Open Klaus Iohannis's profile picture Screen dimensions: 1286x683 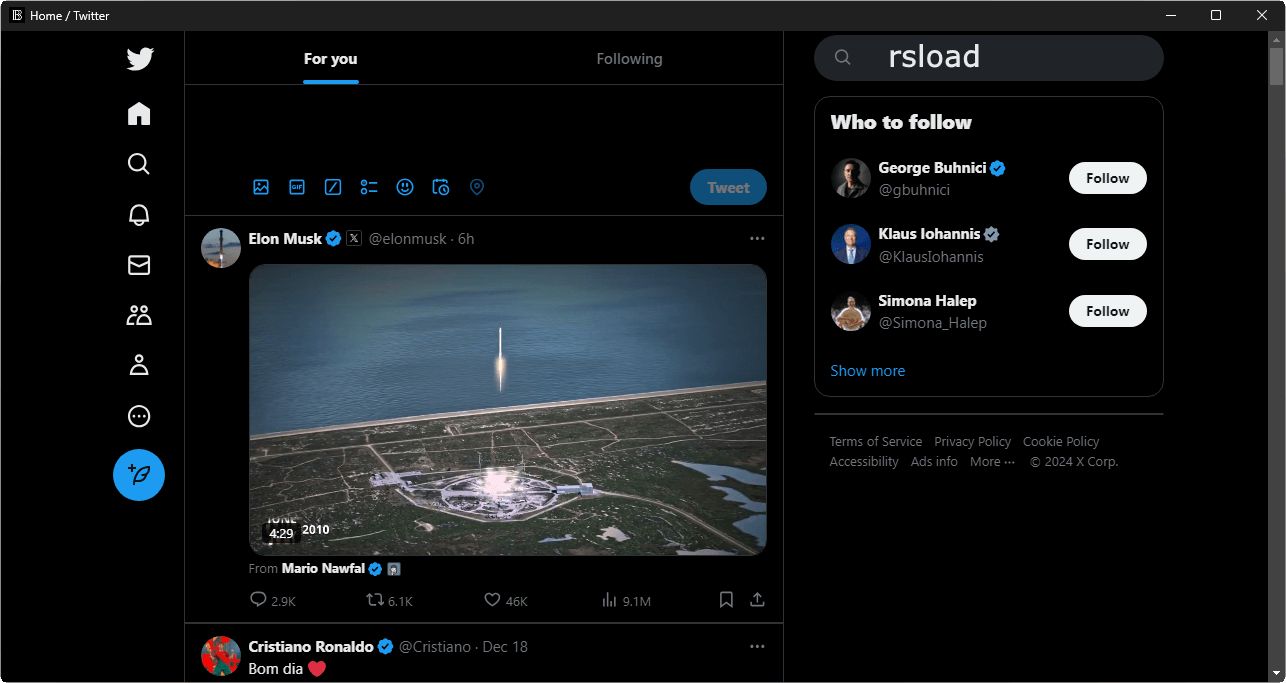(x=851, y=244)
